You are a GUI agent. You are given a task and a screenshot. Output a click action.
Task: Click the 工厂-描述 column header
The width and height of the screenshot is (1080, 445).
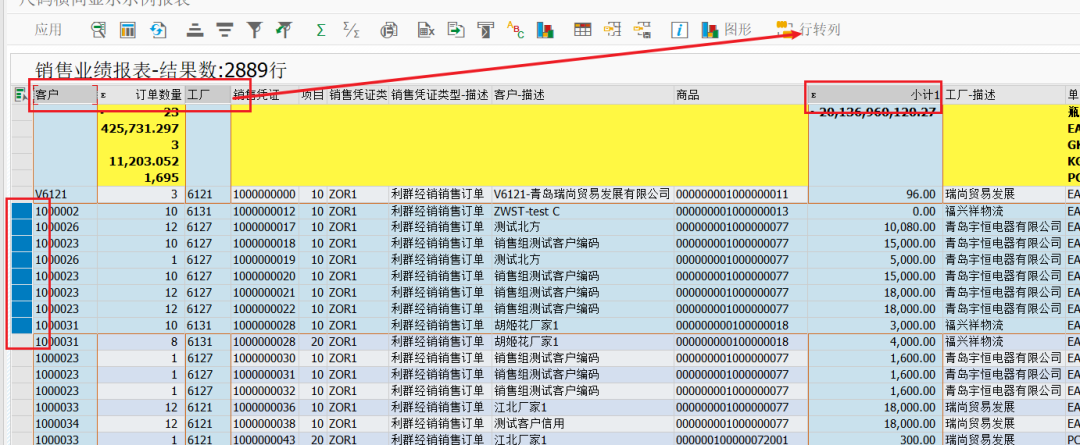pos(1004,95)
